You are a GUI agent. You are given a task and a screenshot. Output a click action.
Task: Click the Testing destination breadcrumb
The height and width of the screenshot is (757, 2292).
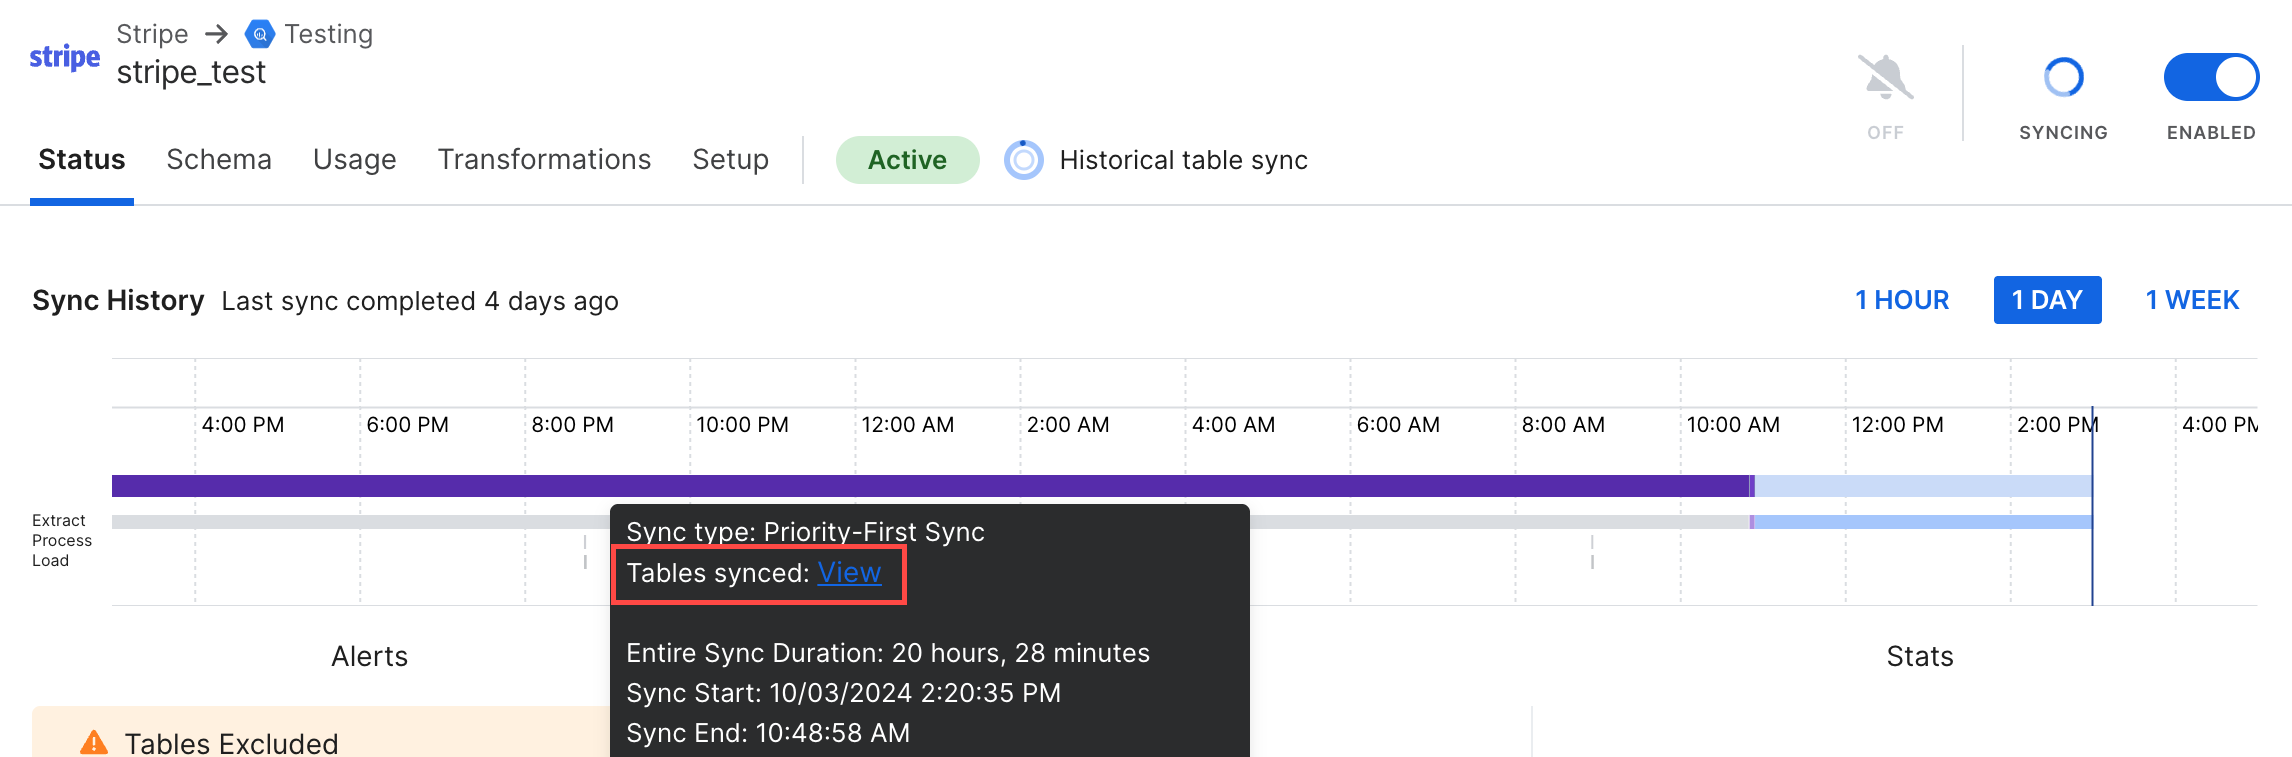(328, 34)
